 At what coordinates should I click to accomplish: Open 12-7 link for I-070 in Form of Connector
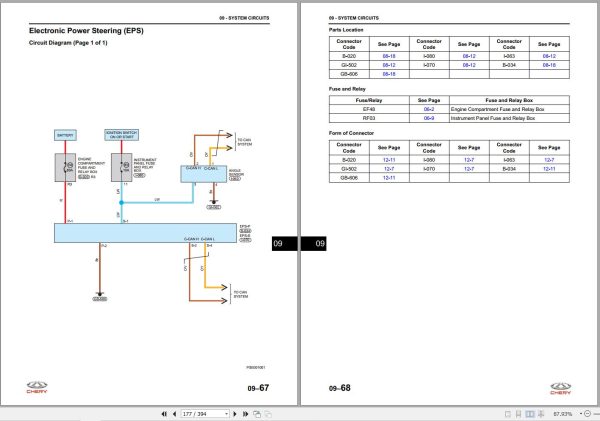pos(469,169)
